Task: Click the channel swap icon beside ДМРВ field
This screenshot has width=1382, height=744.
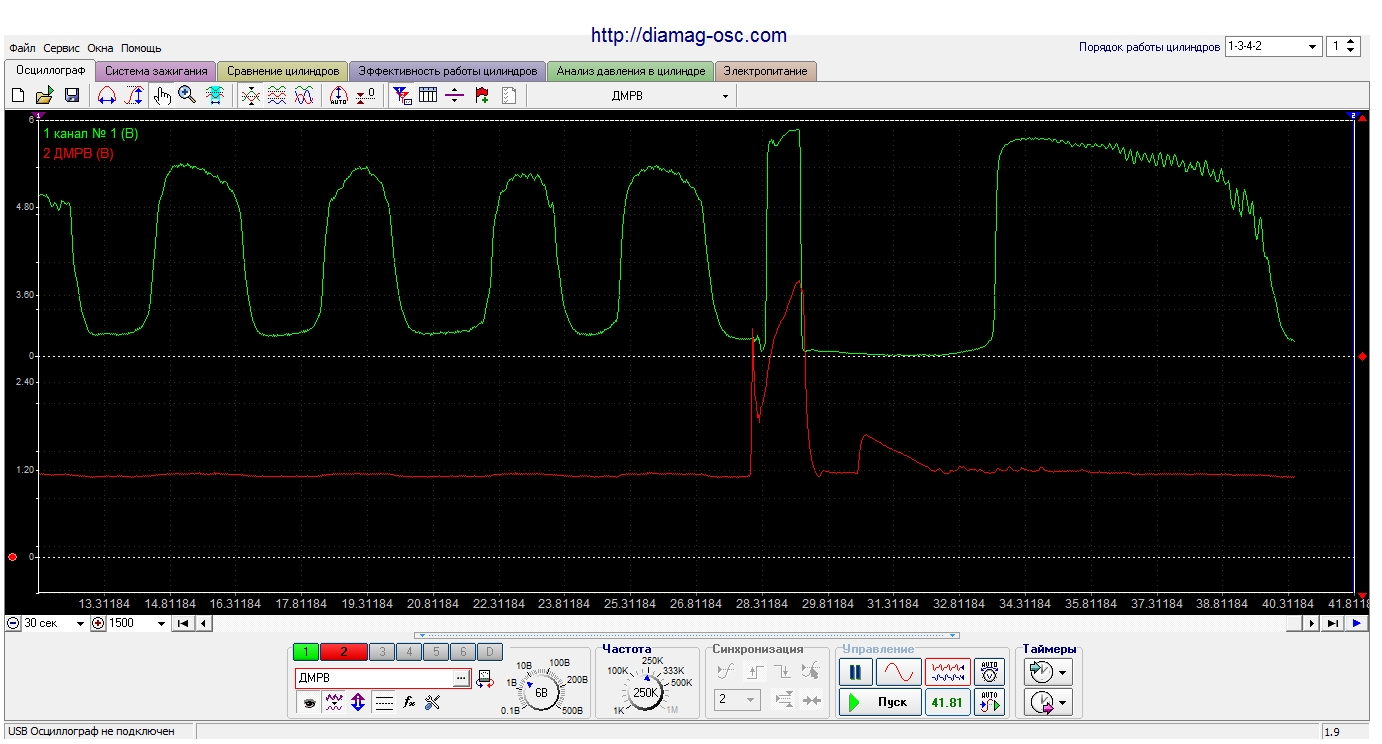Action: pyautogui.click(x=485, y=678)
